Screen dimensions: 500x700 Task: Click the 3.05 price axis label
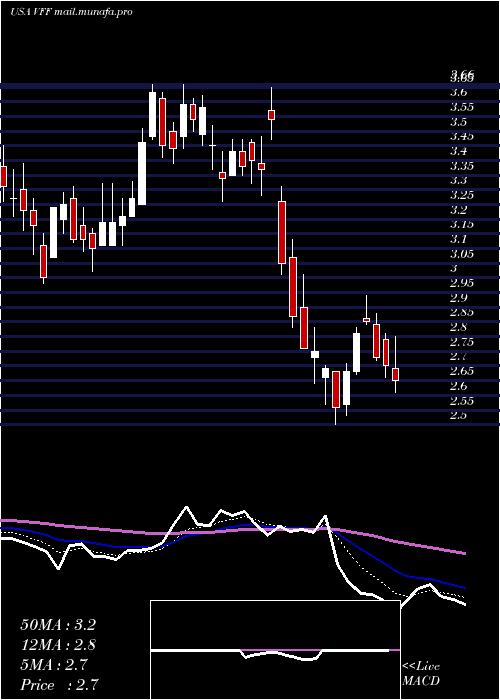462,254
